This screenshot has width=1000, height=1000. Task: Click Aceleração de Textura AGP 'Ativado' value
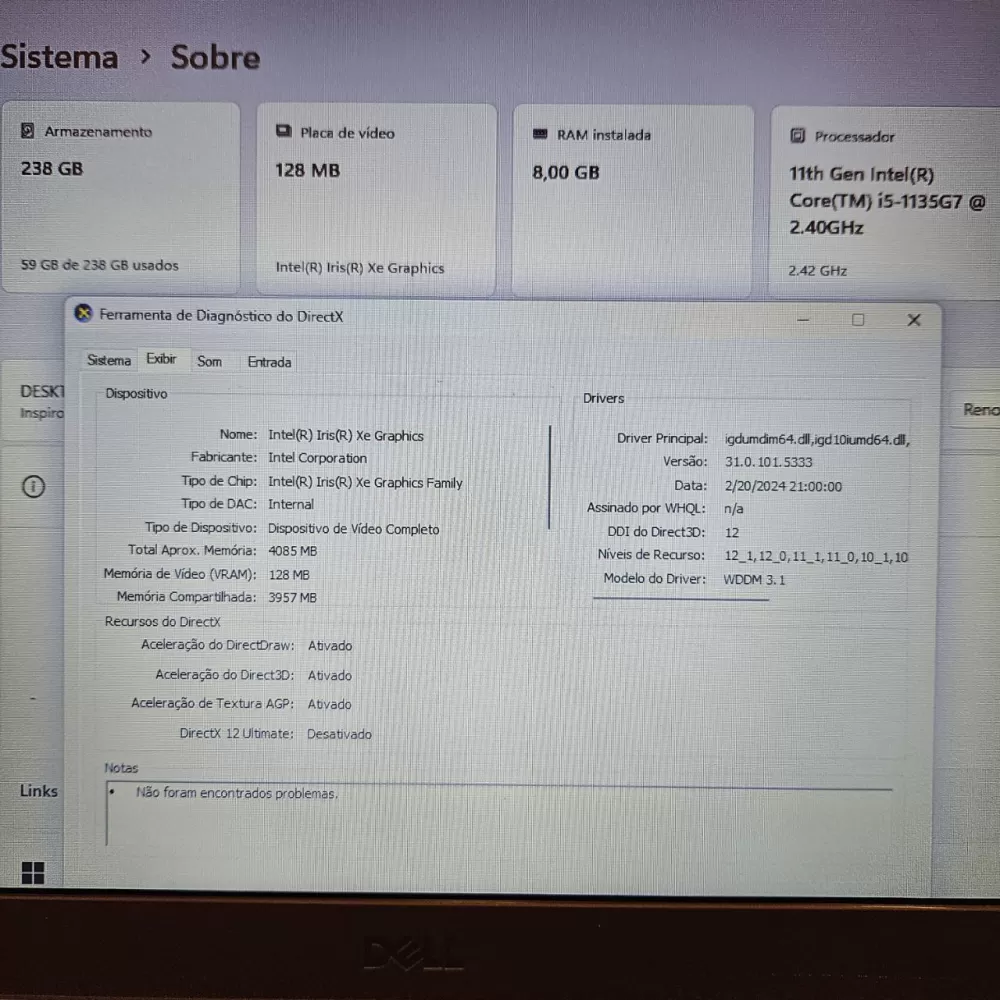coord(329,704)
